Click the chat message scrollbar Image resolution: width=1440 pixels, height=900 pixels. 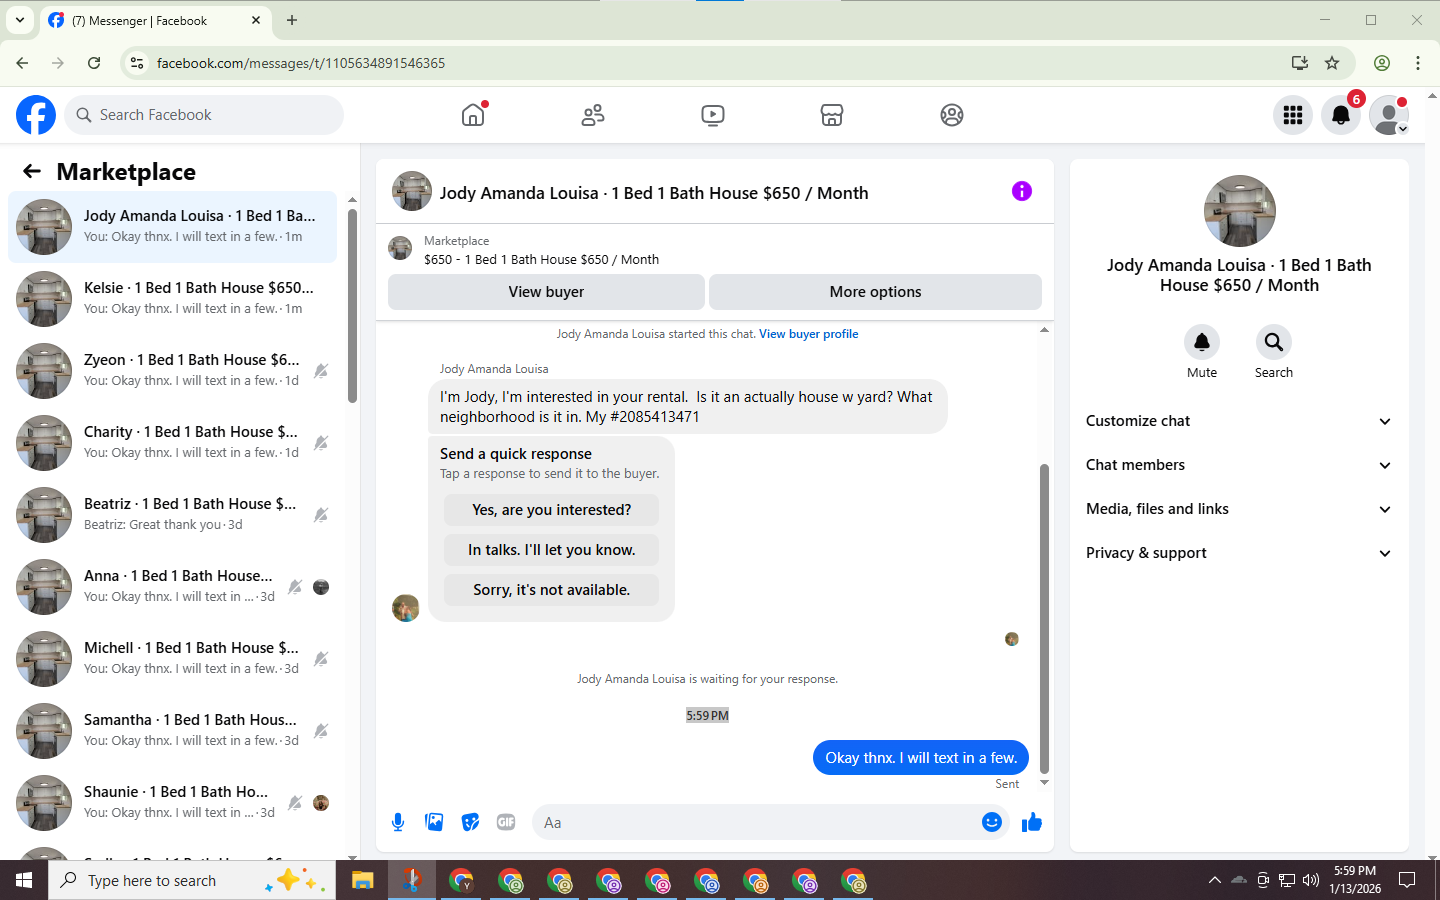1044,620
